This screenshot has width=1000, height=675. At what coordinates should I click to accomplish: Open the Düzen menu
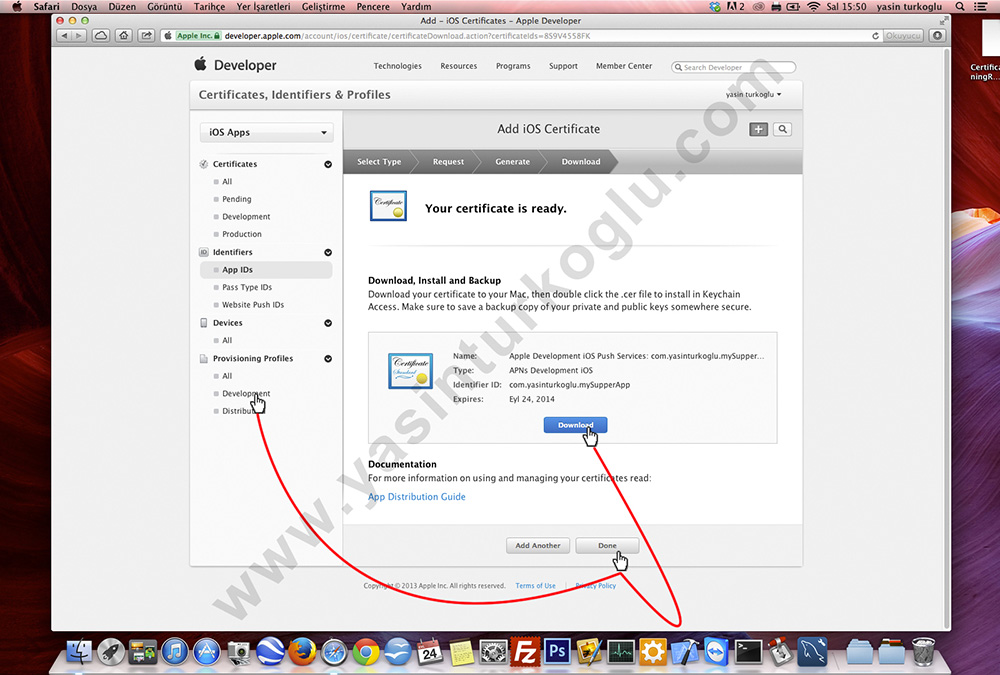click(x=122, y=6)
